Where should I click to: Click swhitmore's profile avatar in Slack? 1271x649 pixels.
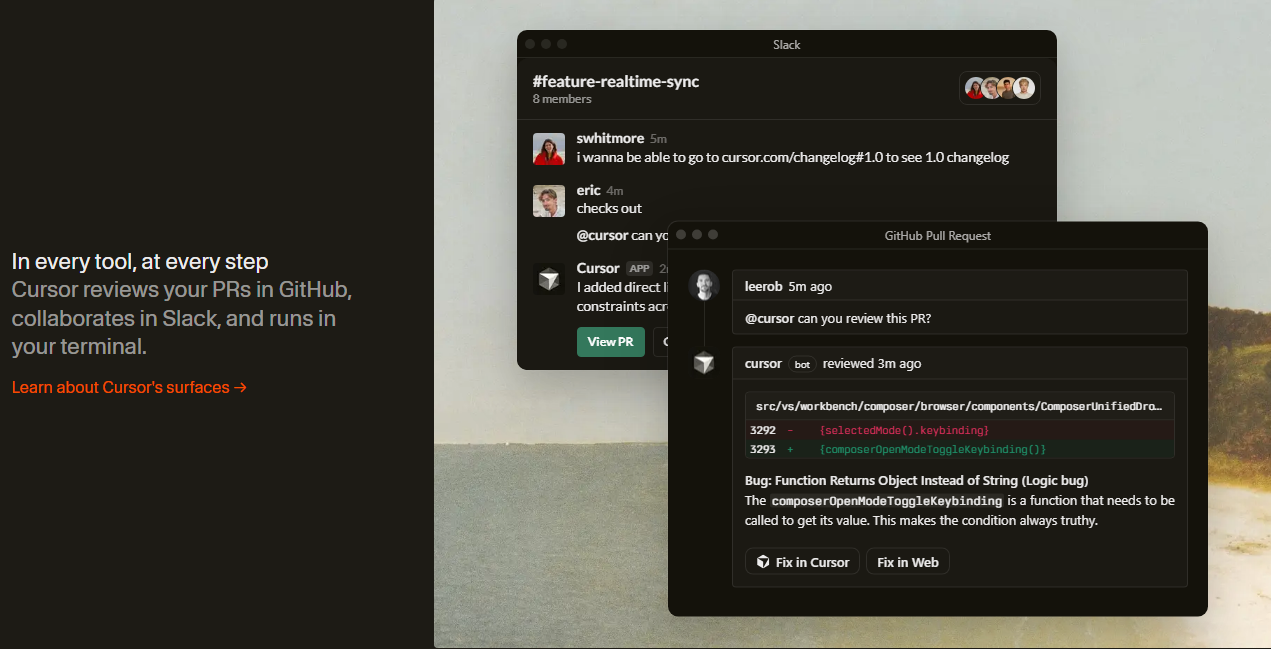pyautogui.click(x=549, y=149)
